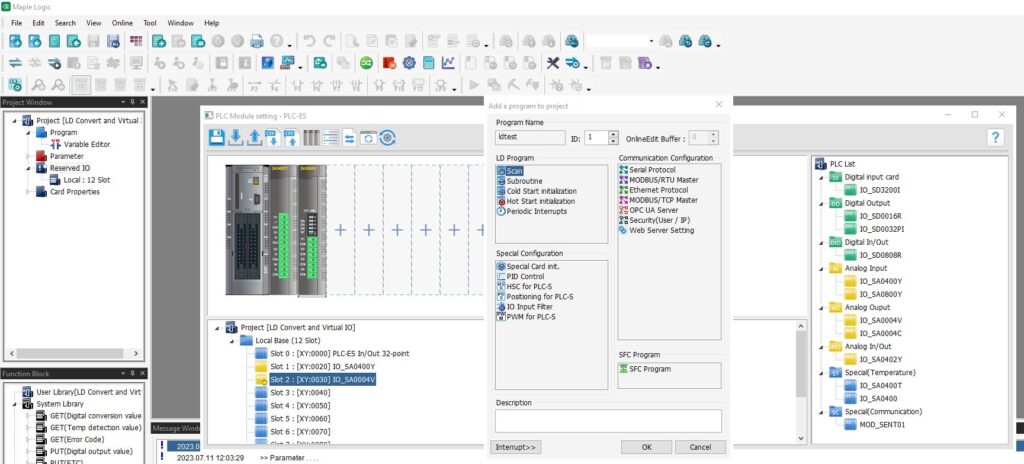Viewport: 1024px width, 464px height.
Task: Click the Interrupt>> button
Action: (x=515, y=447)
